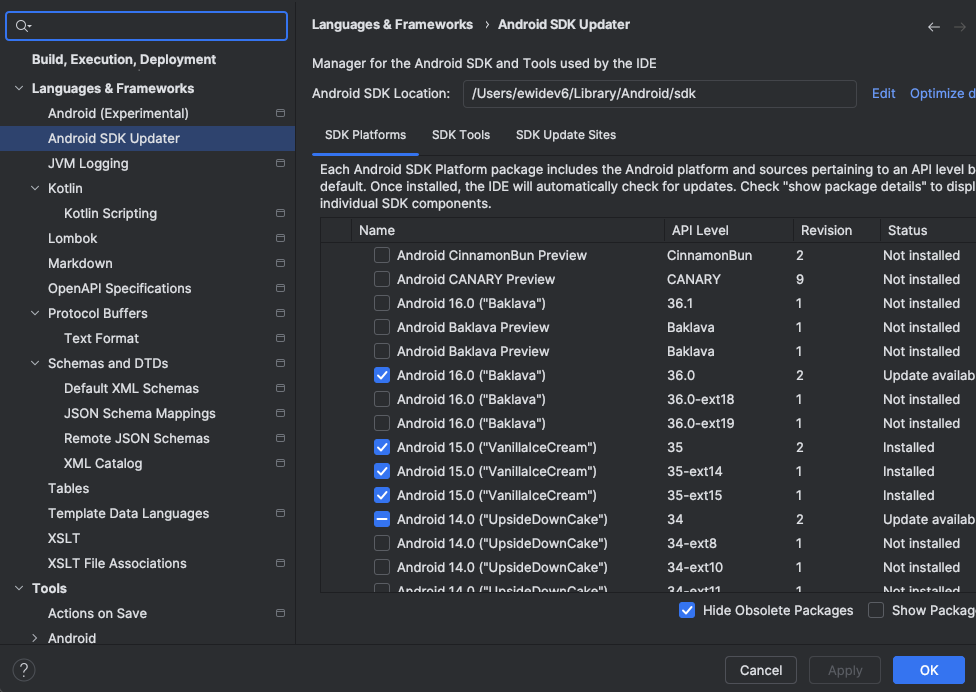Click project-level icon beside OpenAPI Specifications
This screenshot has height=692, width=976.
(280, 288)
